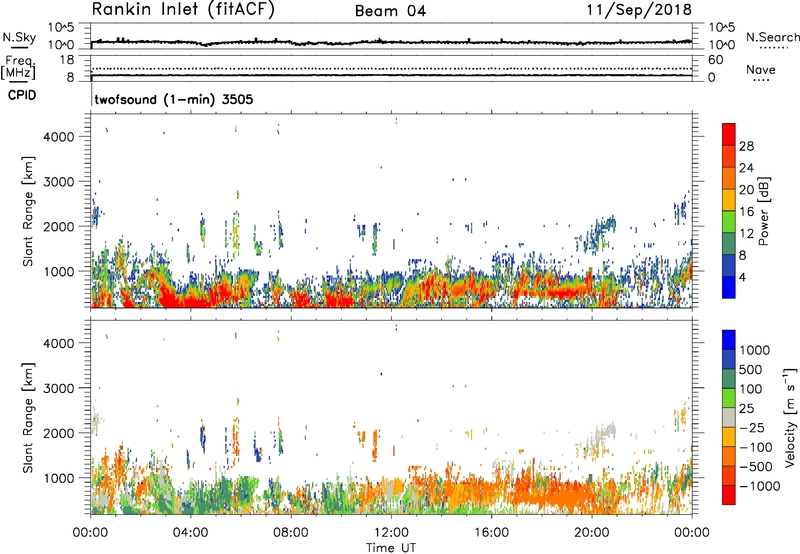Click the '-1000' Velocity color bar label

coord(759,486)
